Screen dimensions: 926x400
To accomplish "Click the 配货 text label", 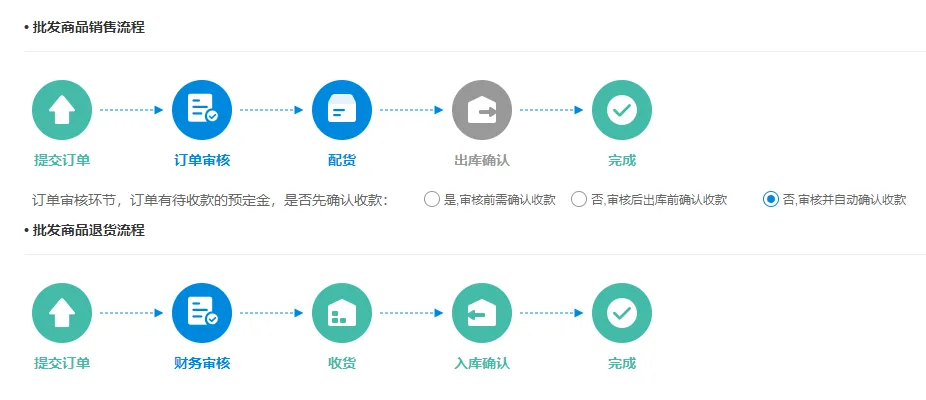I will click(342, 160).
